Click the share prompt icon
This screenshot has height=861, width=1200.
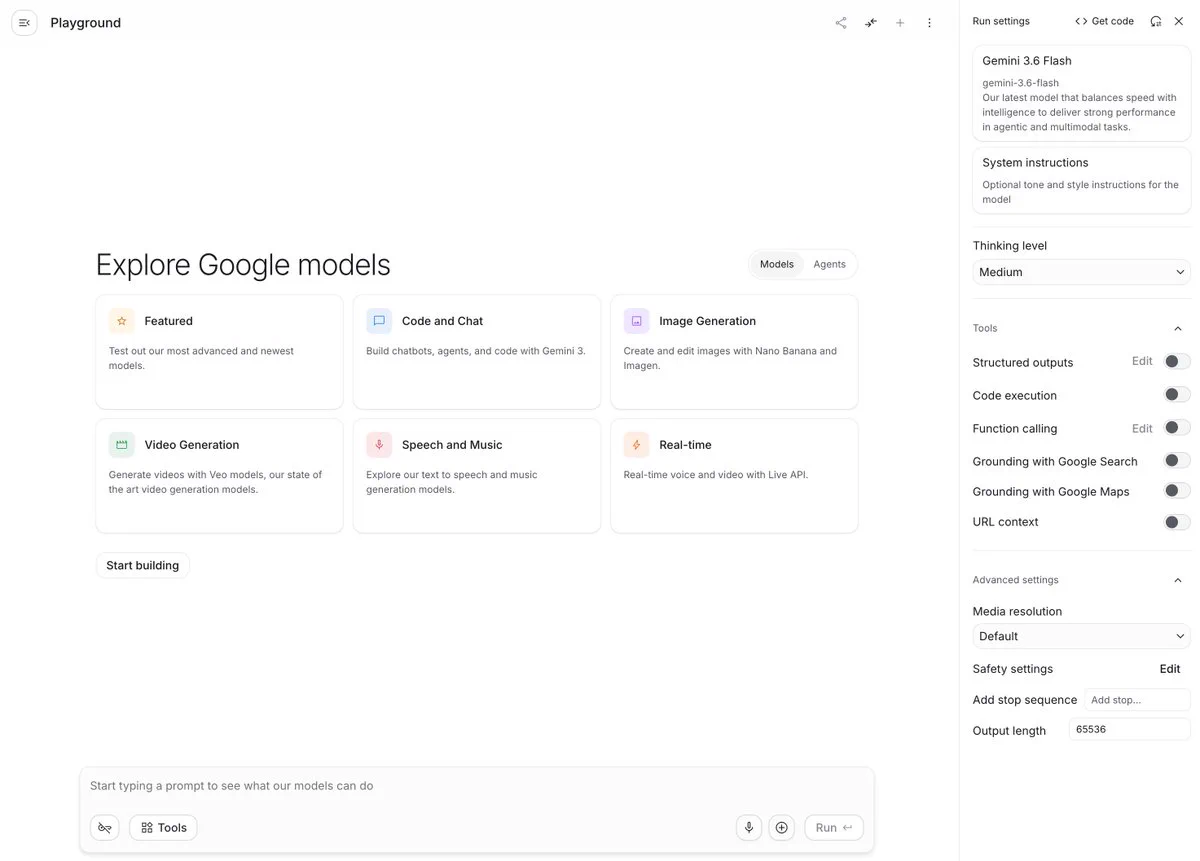pyautogui.click(x=841, y=23)
